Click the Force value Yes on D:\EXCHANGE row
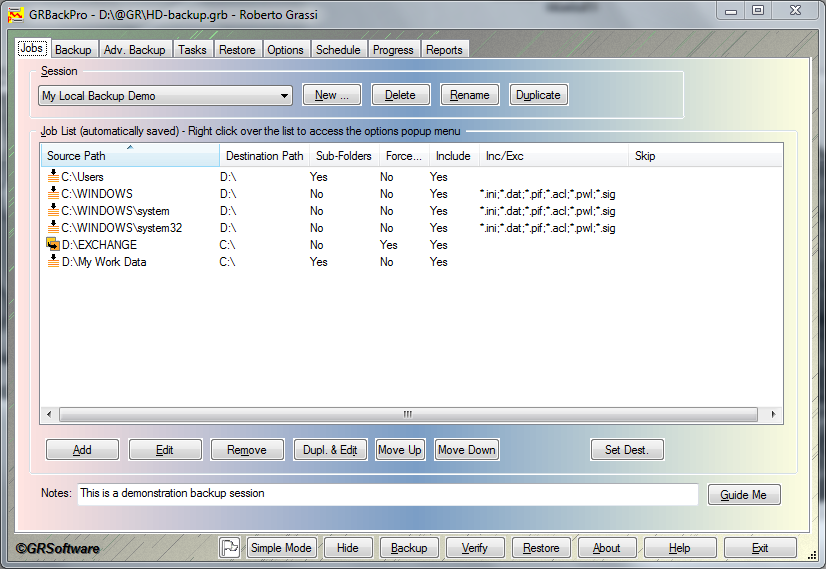This screenshot has height=569, width=826. point(389,245)
